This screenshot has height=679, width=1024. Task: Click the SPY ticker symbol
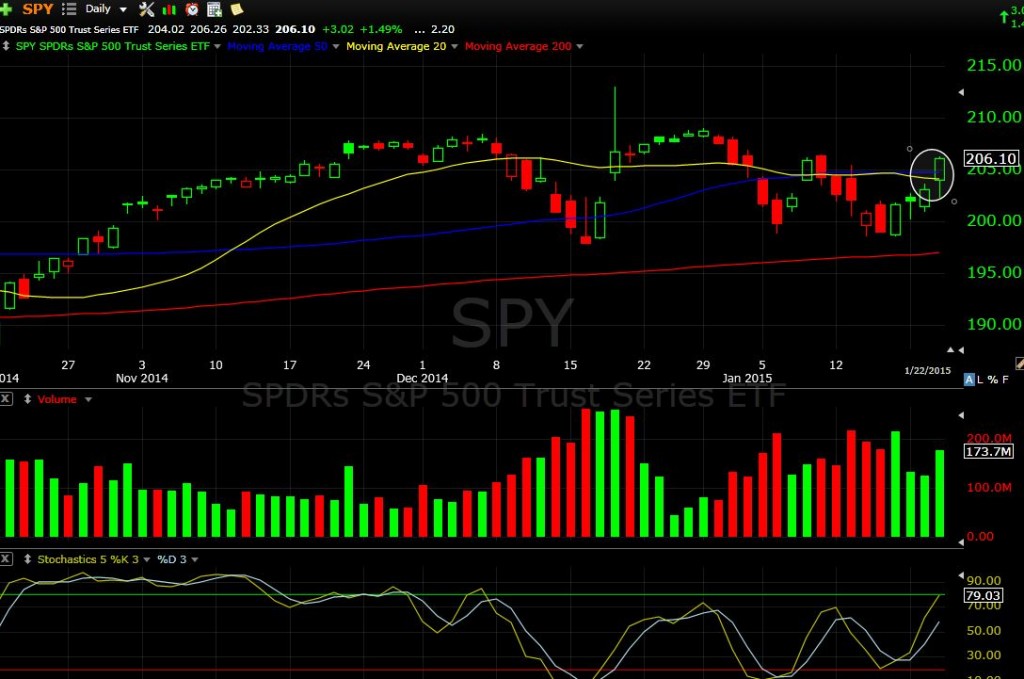pyautogui.click(x=38, y=9)
